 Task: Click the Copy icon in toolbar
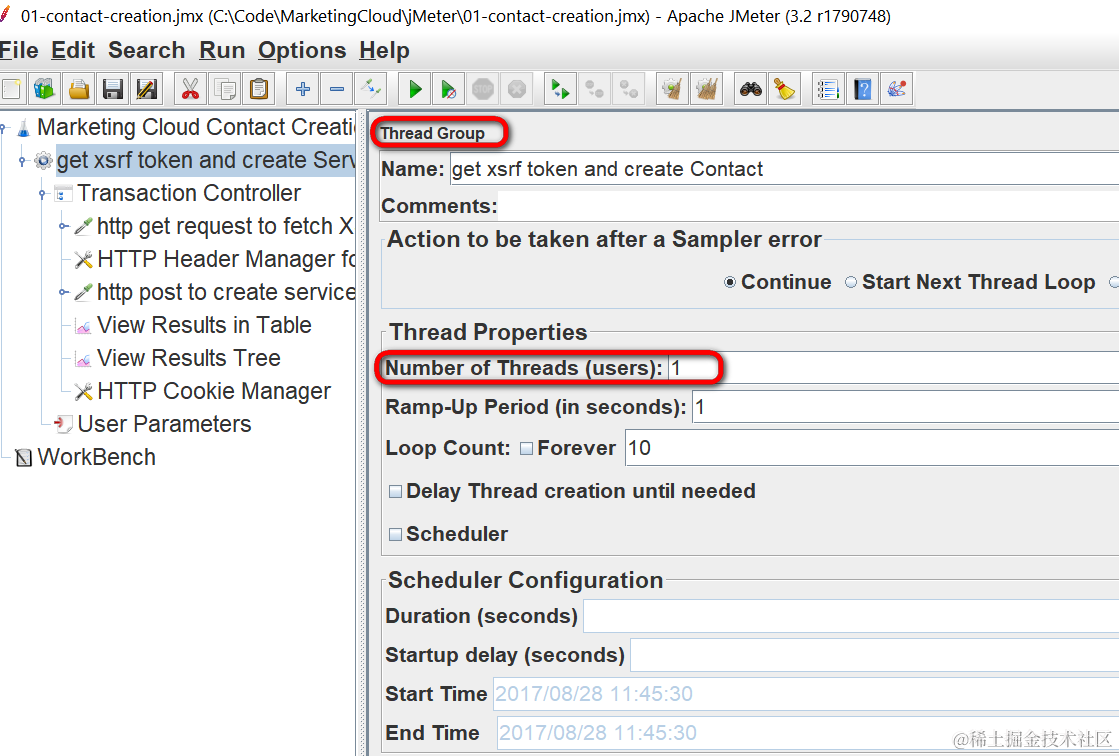point(225,89)
